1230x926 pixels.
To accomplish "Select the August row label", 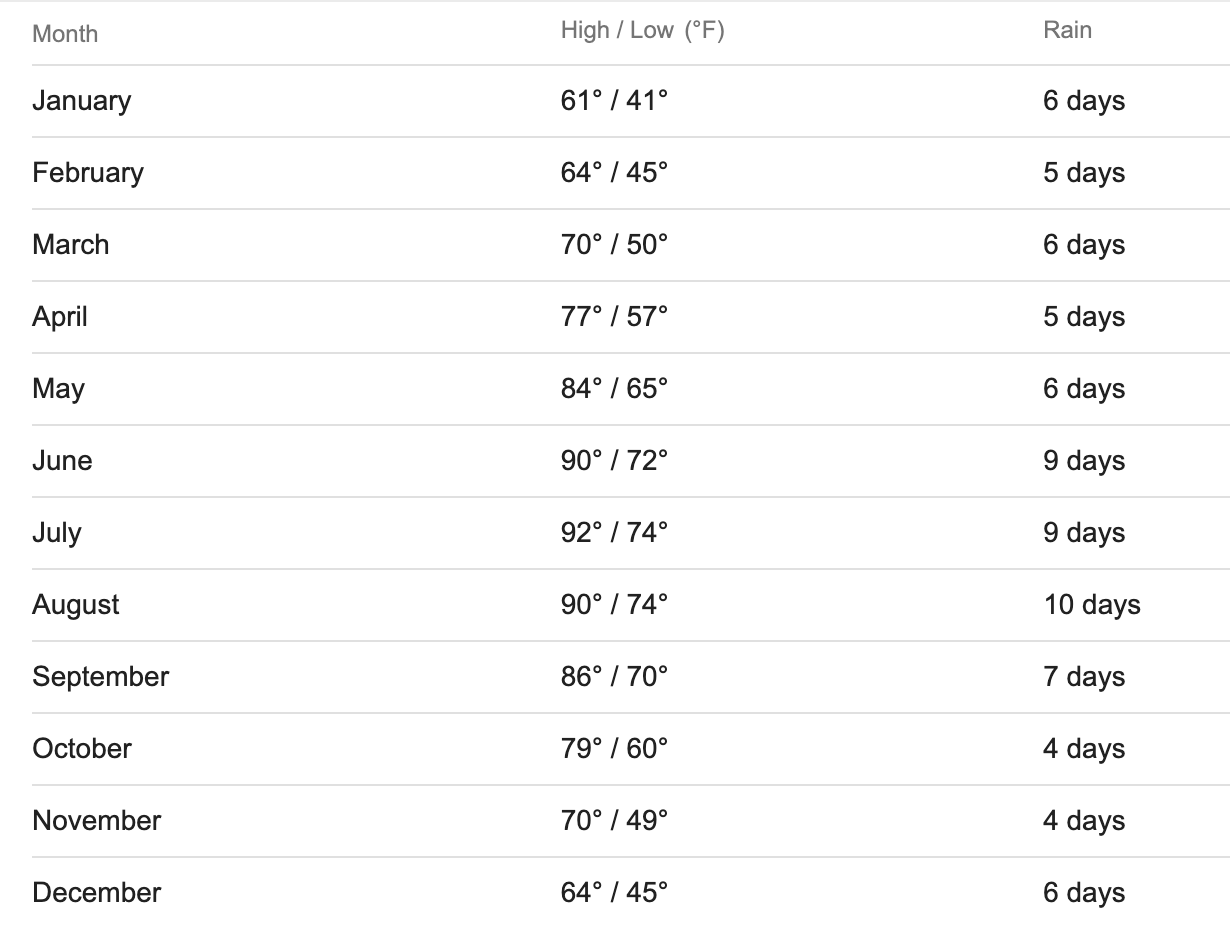I will (x=76, y=605).
